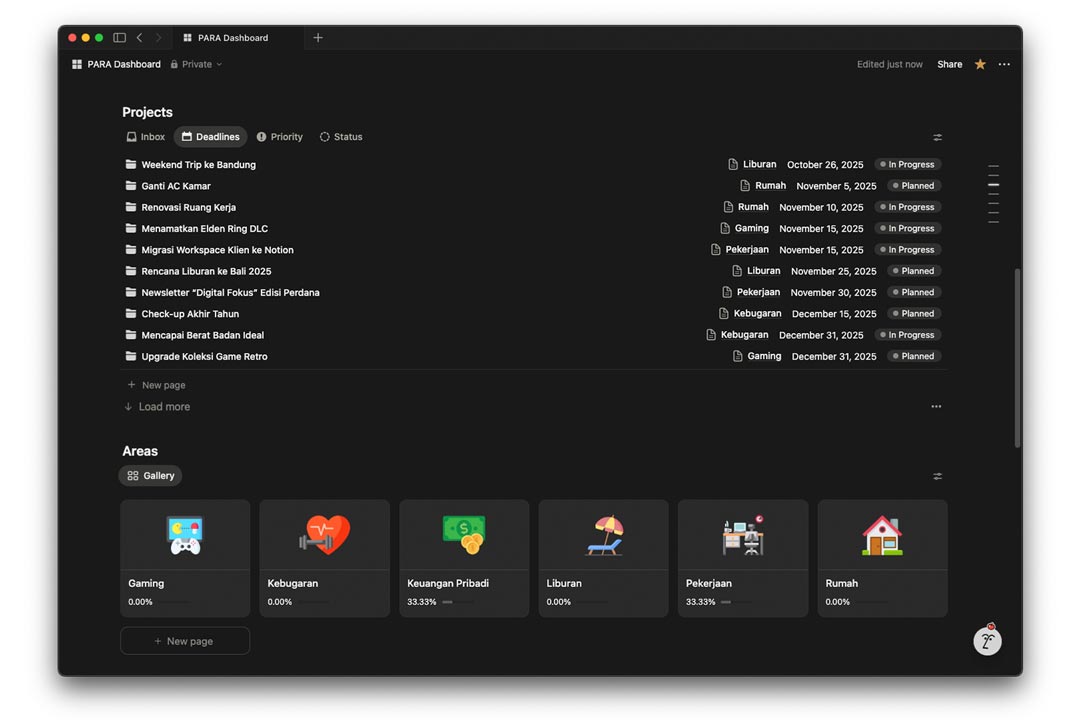This screenshot has width=1080, height=720.
Task: Click Keuangan Pribadi progress bar
Action: click(448, 602)
